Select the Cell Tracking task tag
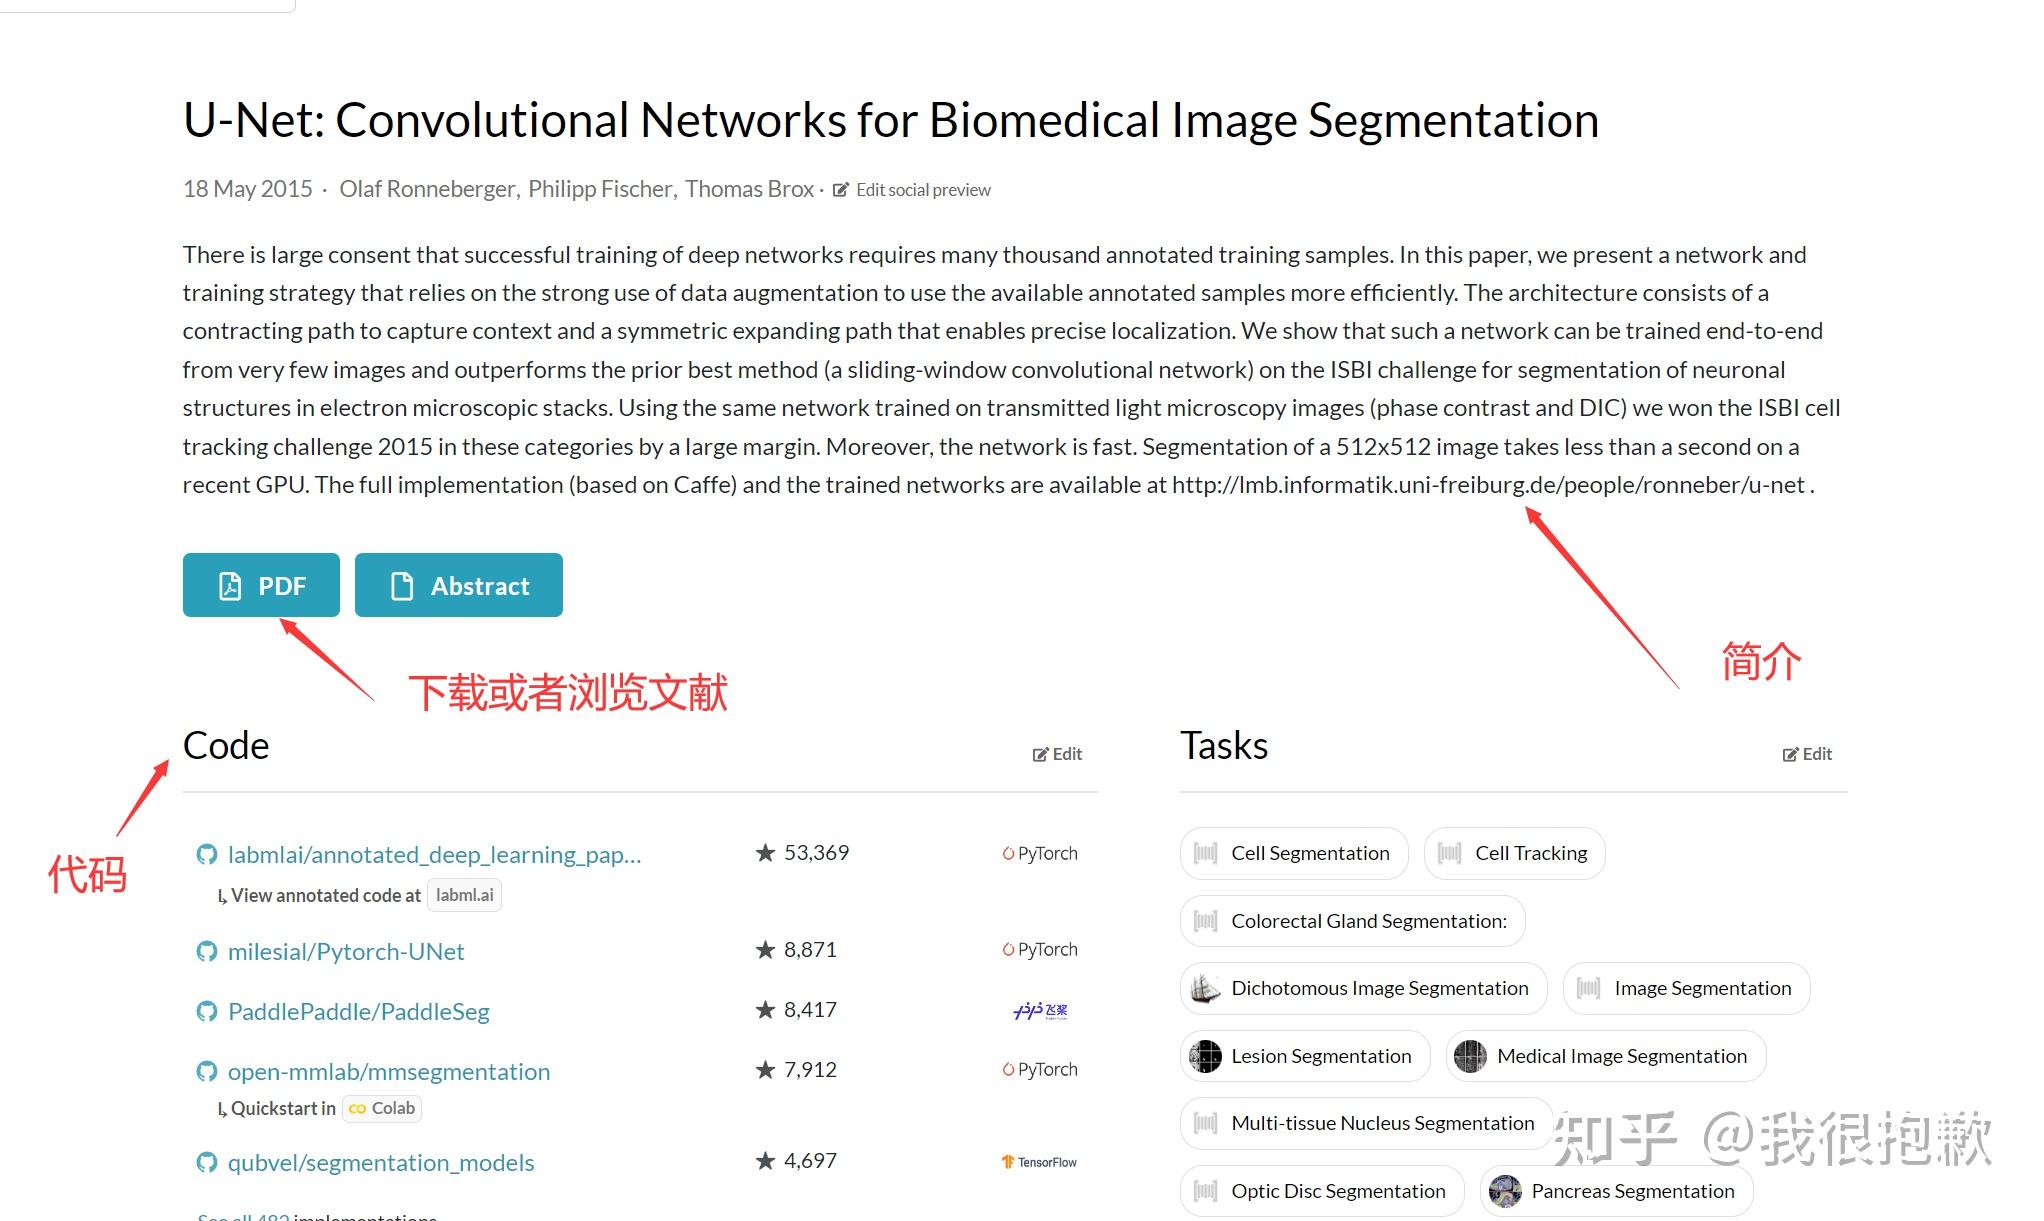The image size is (2044, 1221). (1514, 853)
